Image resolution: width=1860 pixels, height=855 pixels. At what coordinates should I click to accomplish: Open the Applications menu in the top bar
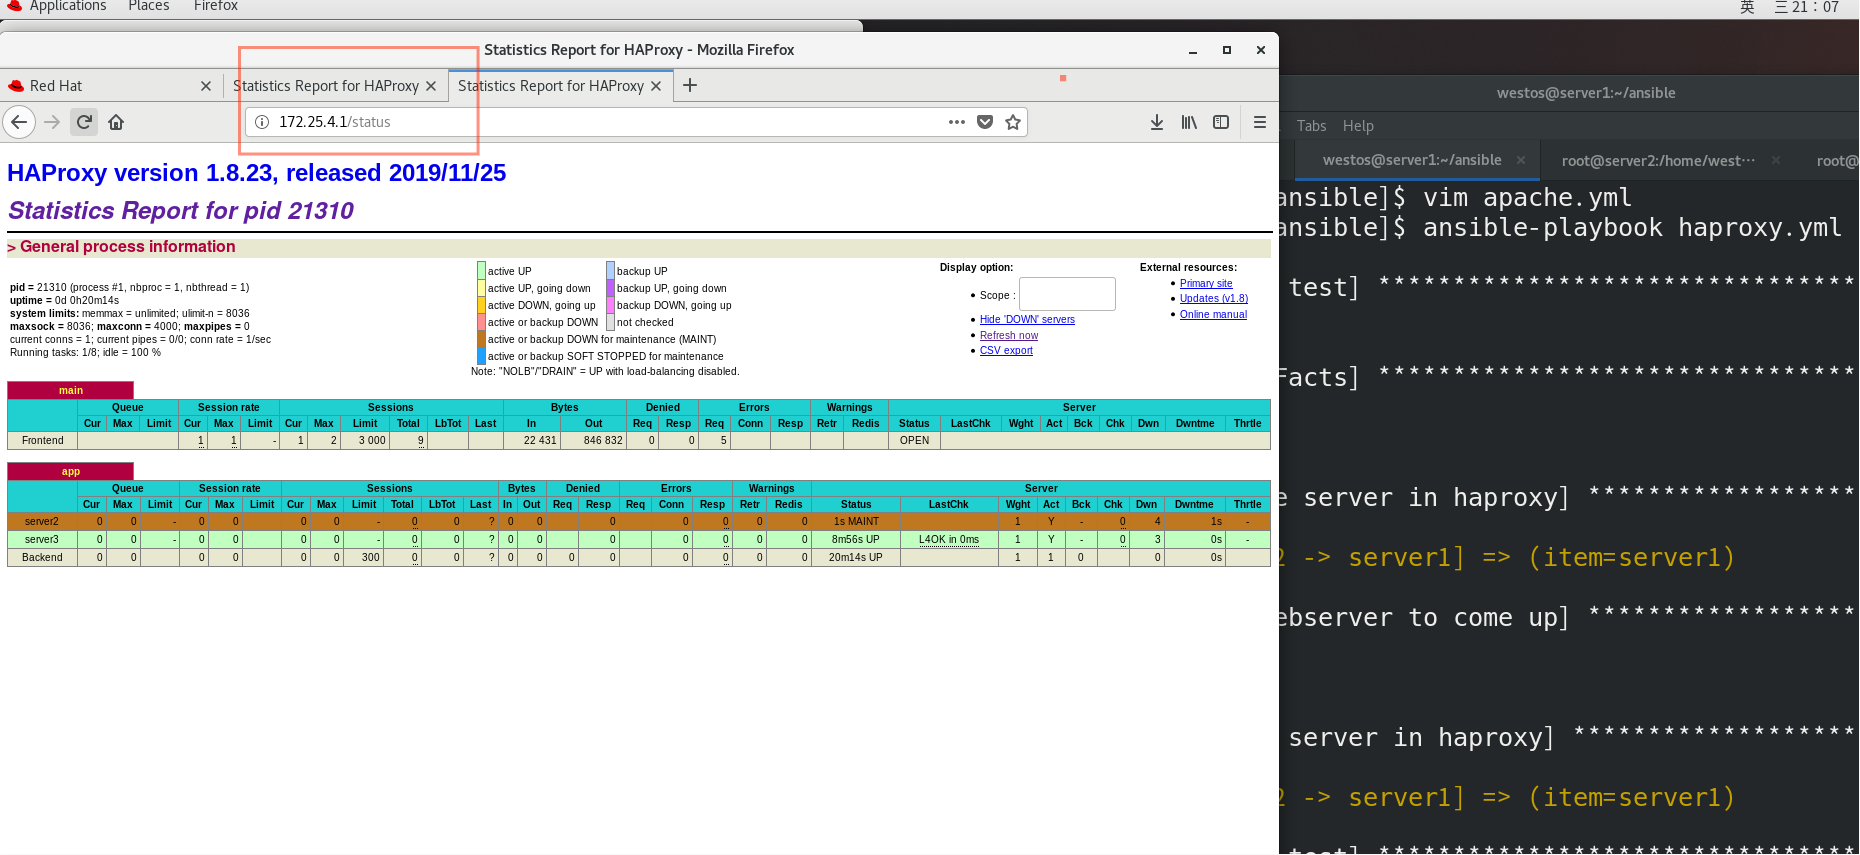tap(67, 6)
